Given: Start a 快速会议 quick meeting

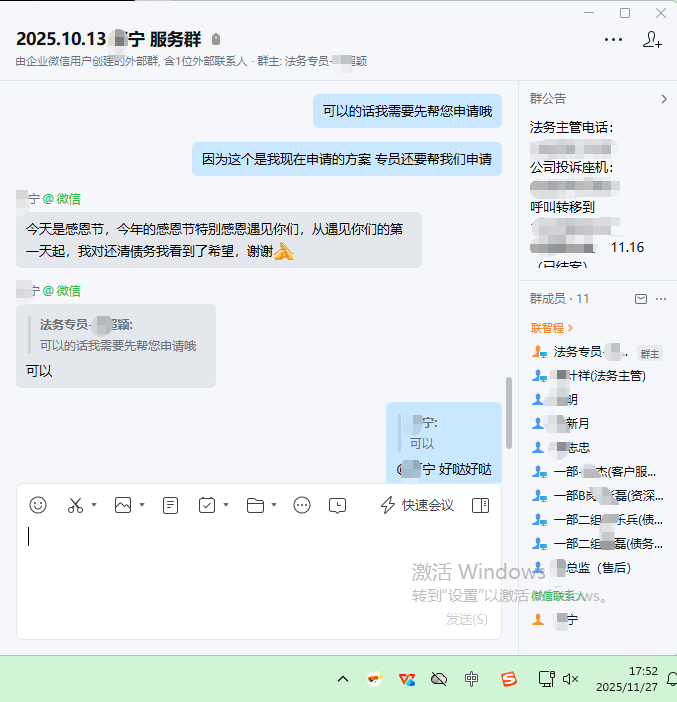Looking at the screenshot, I should coord(417,505).
